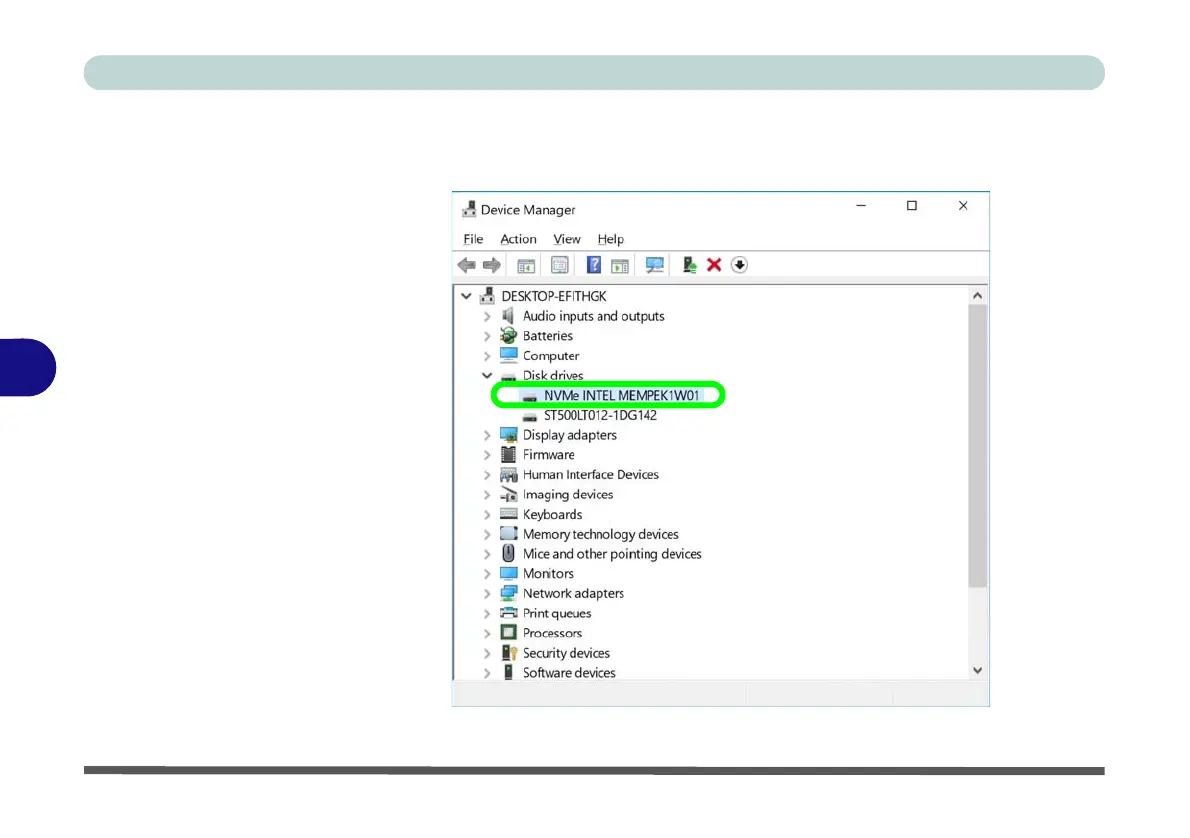Select the Processors category label

pos(552,633)
